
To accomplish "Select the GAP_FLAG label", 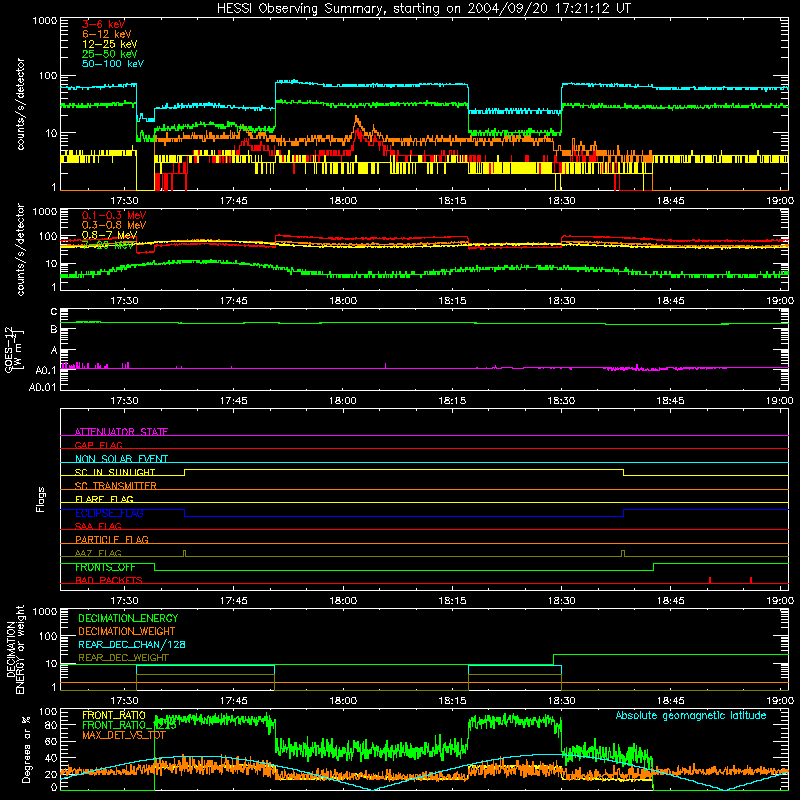I will (98, 445).
